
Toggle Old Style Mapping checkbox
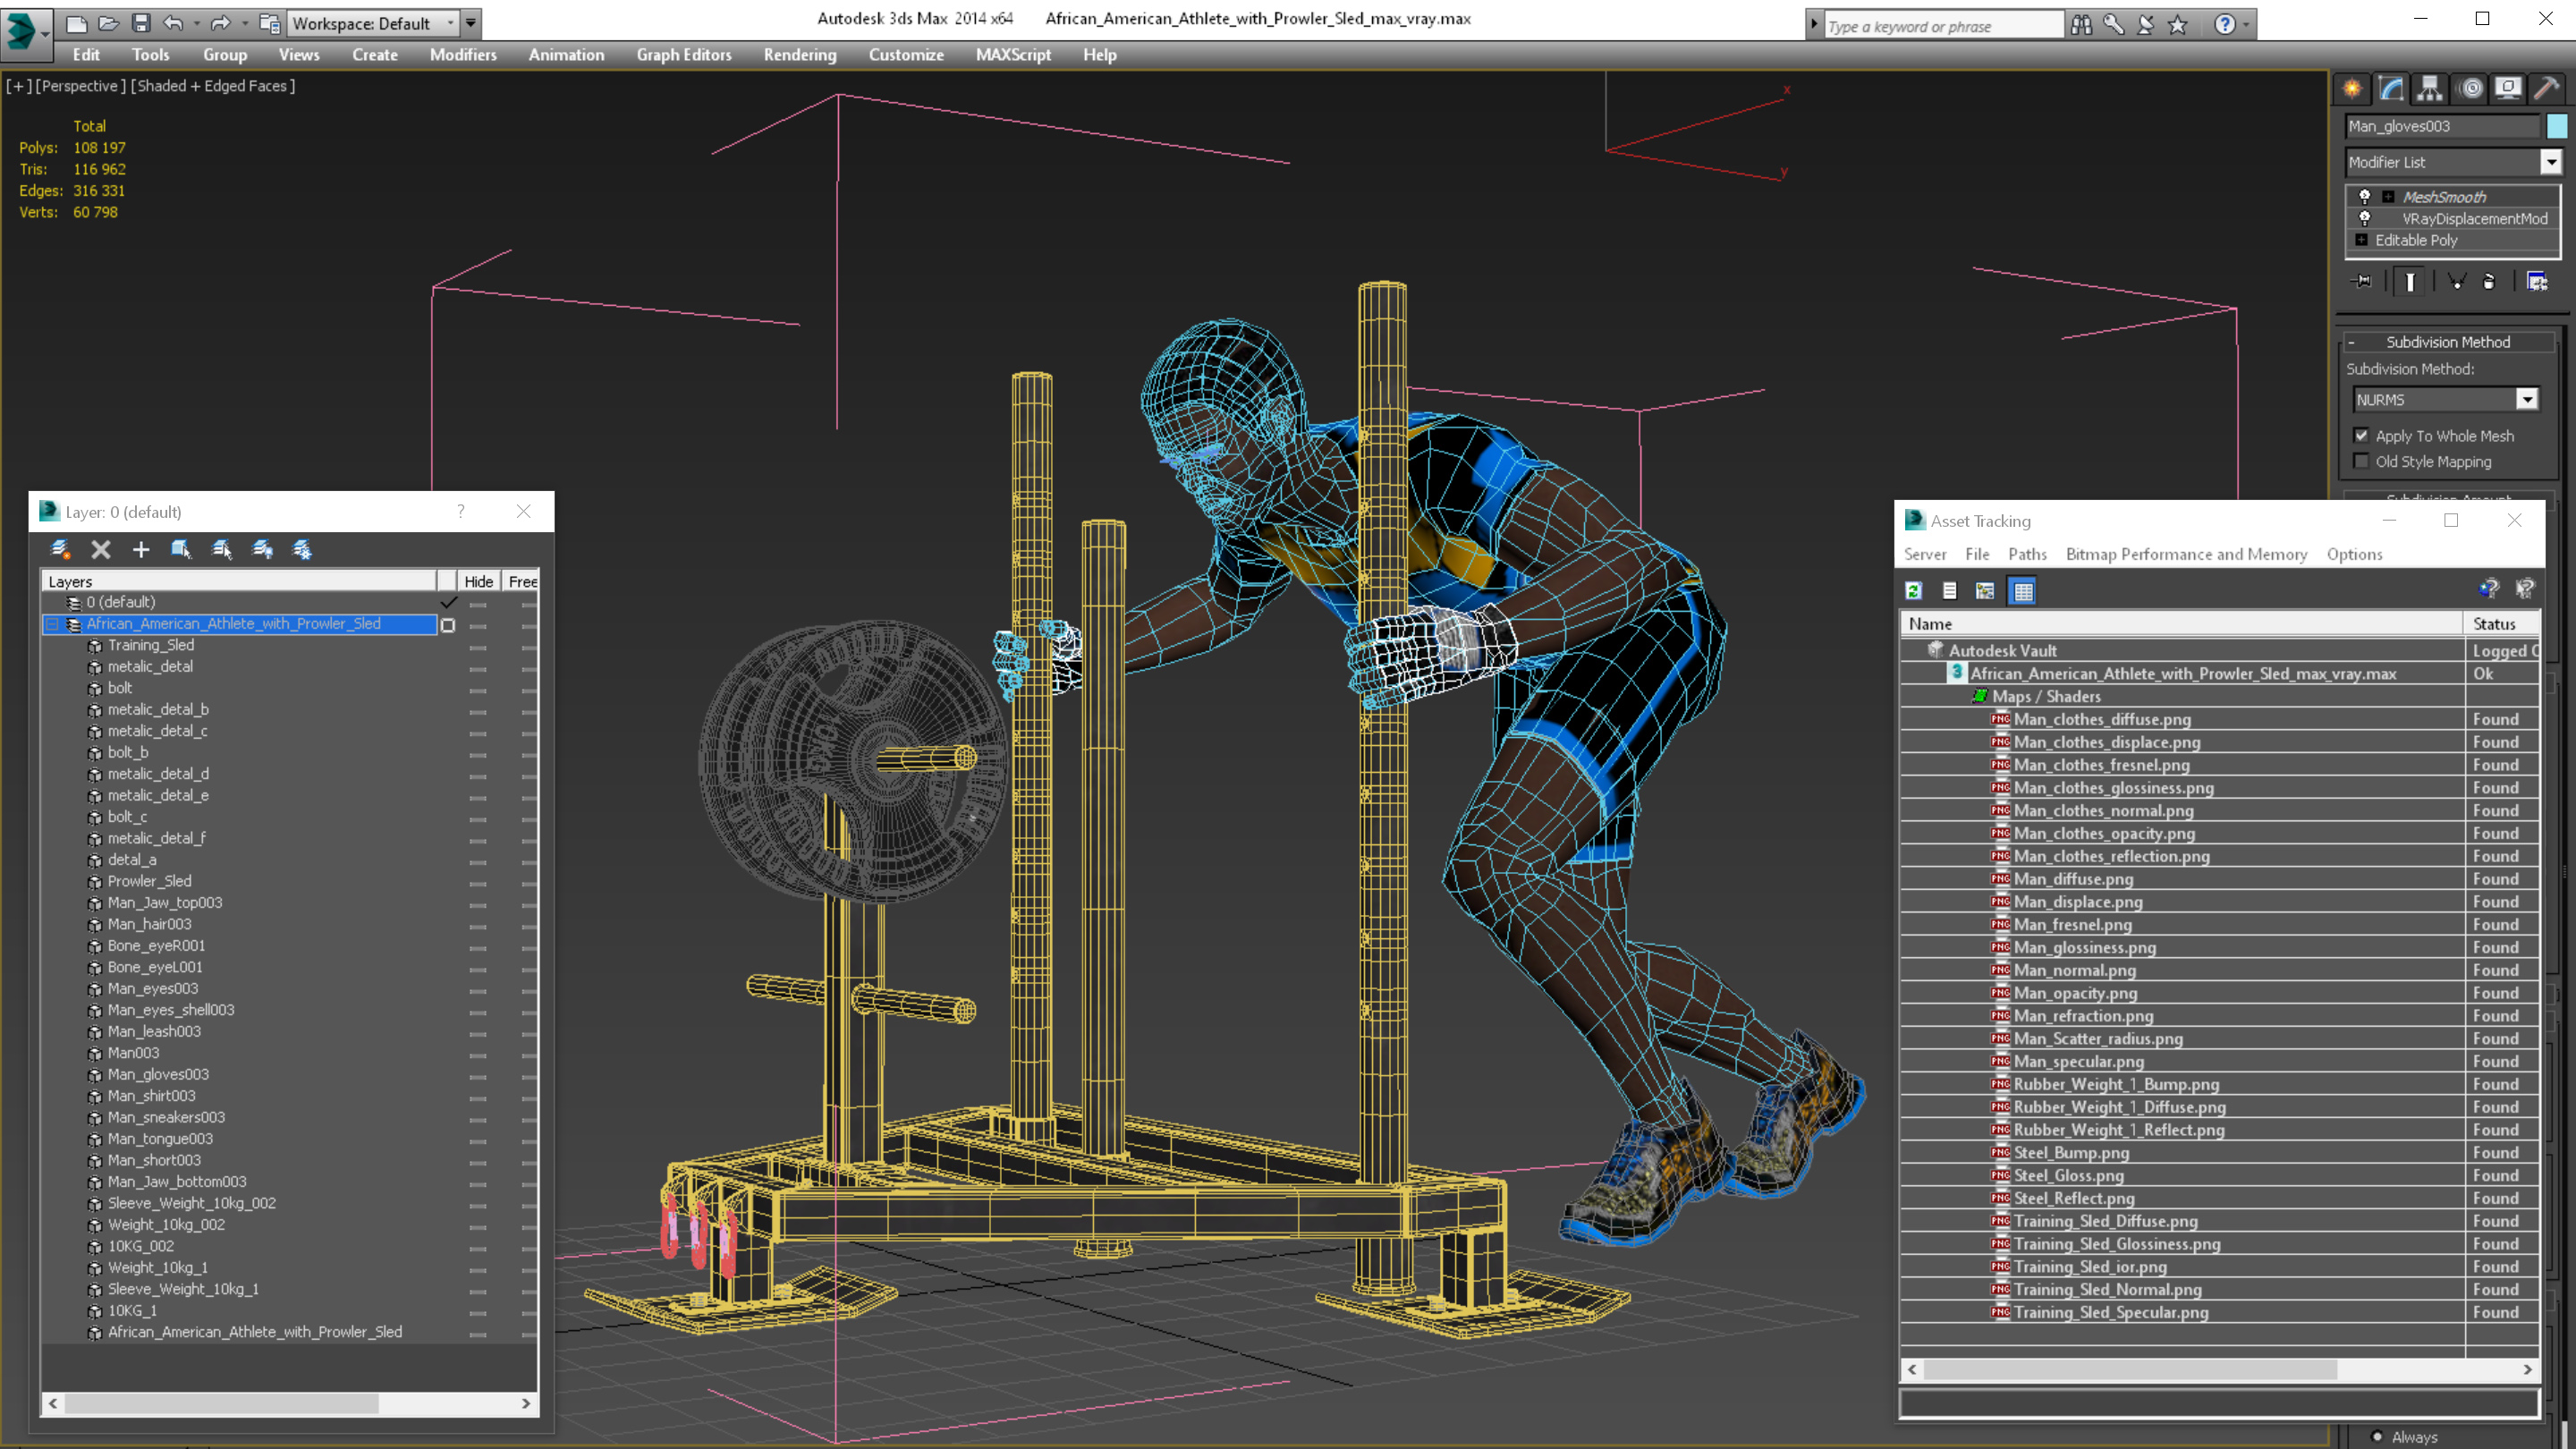[2361, 461]
